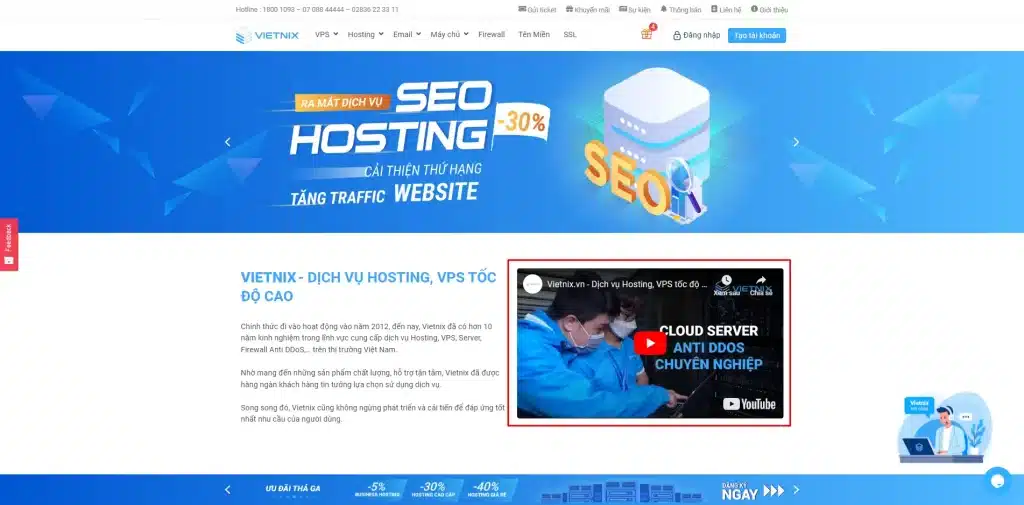
Task: Open the Firewall menu item
Action: 491,35
